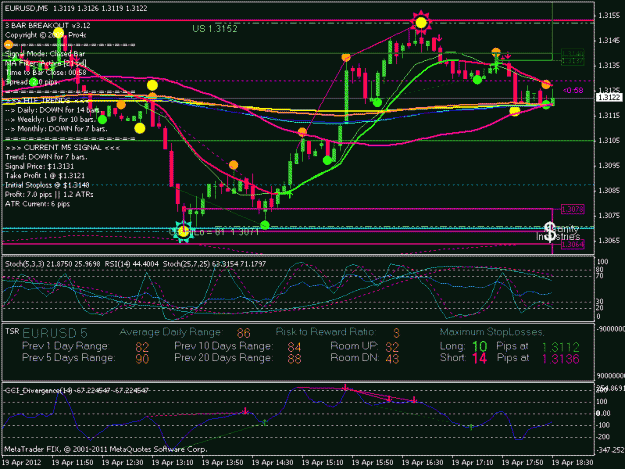Click '19 Apr 15:10' on the time axis
Screen dimensions: 625x469
(322, 463)
